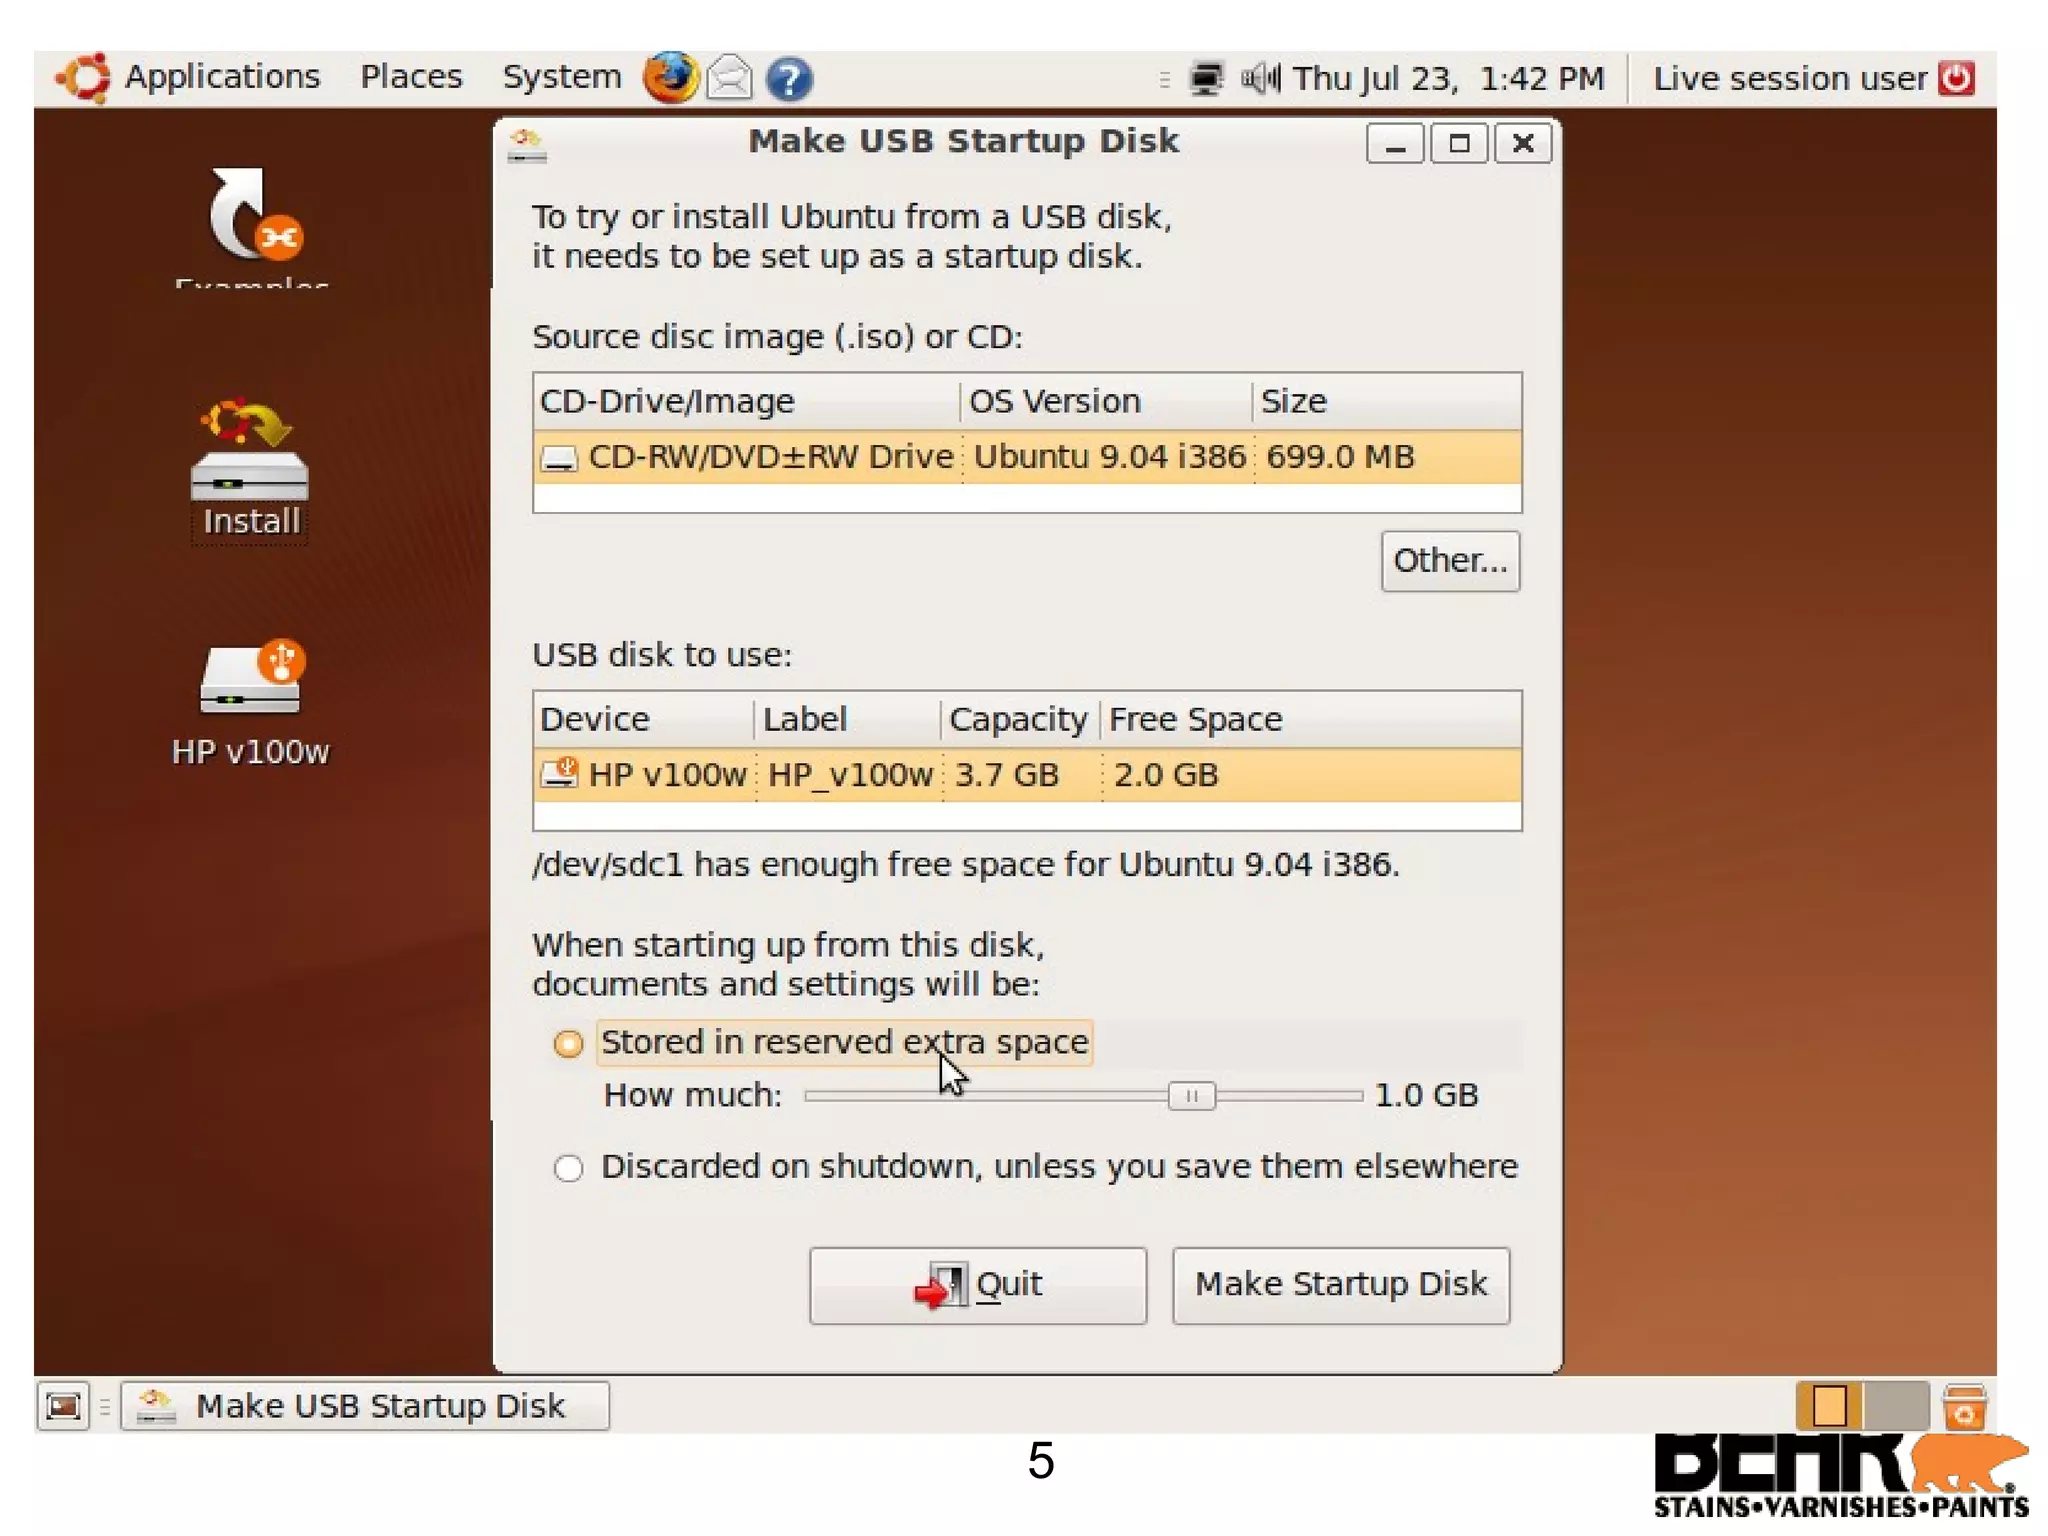Screen dimensions: 2048x1536
Task: Select the HP v100w USB disk row
Action: coord(1026,775)
